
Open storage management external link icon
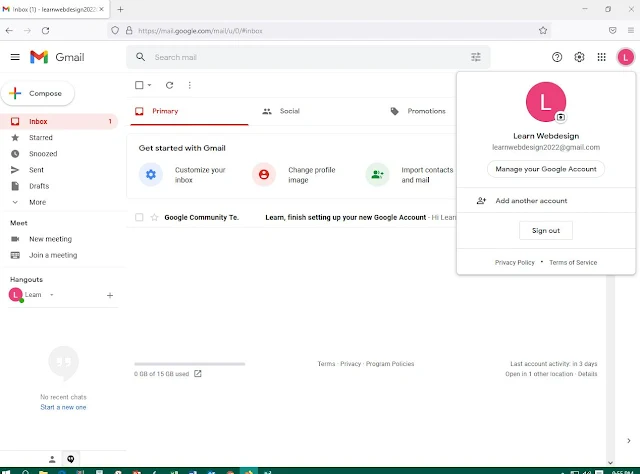coord(198,374)
